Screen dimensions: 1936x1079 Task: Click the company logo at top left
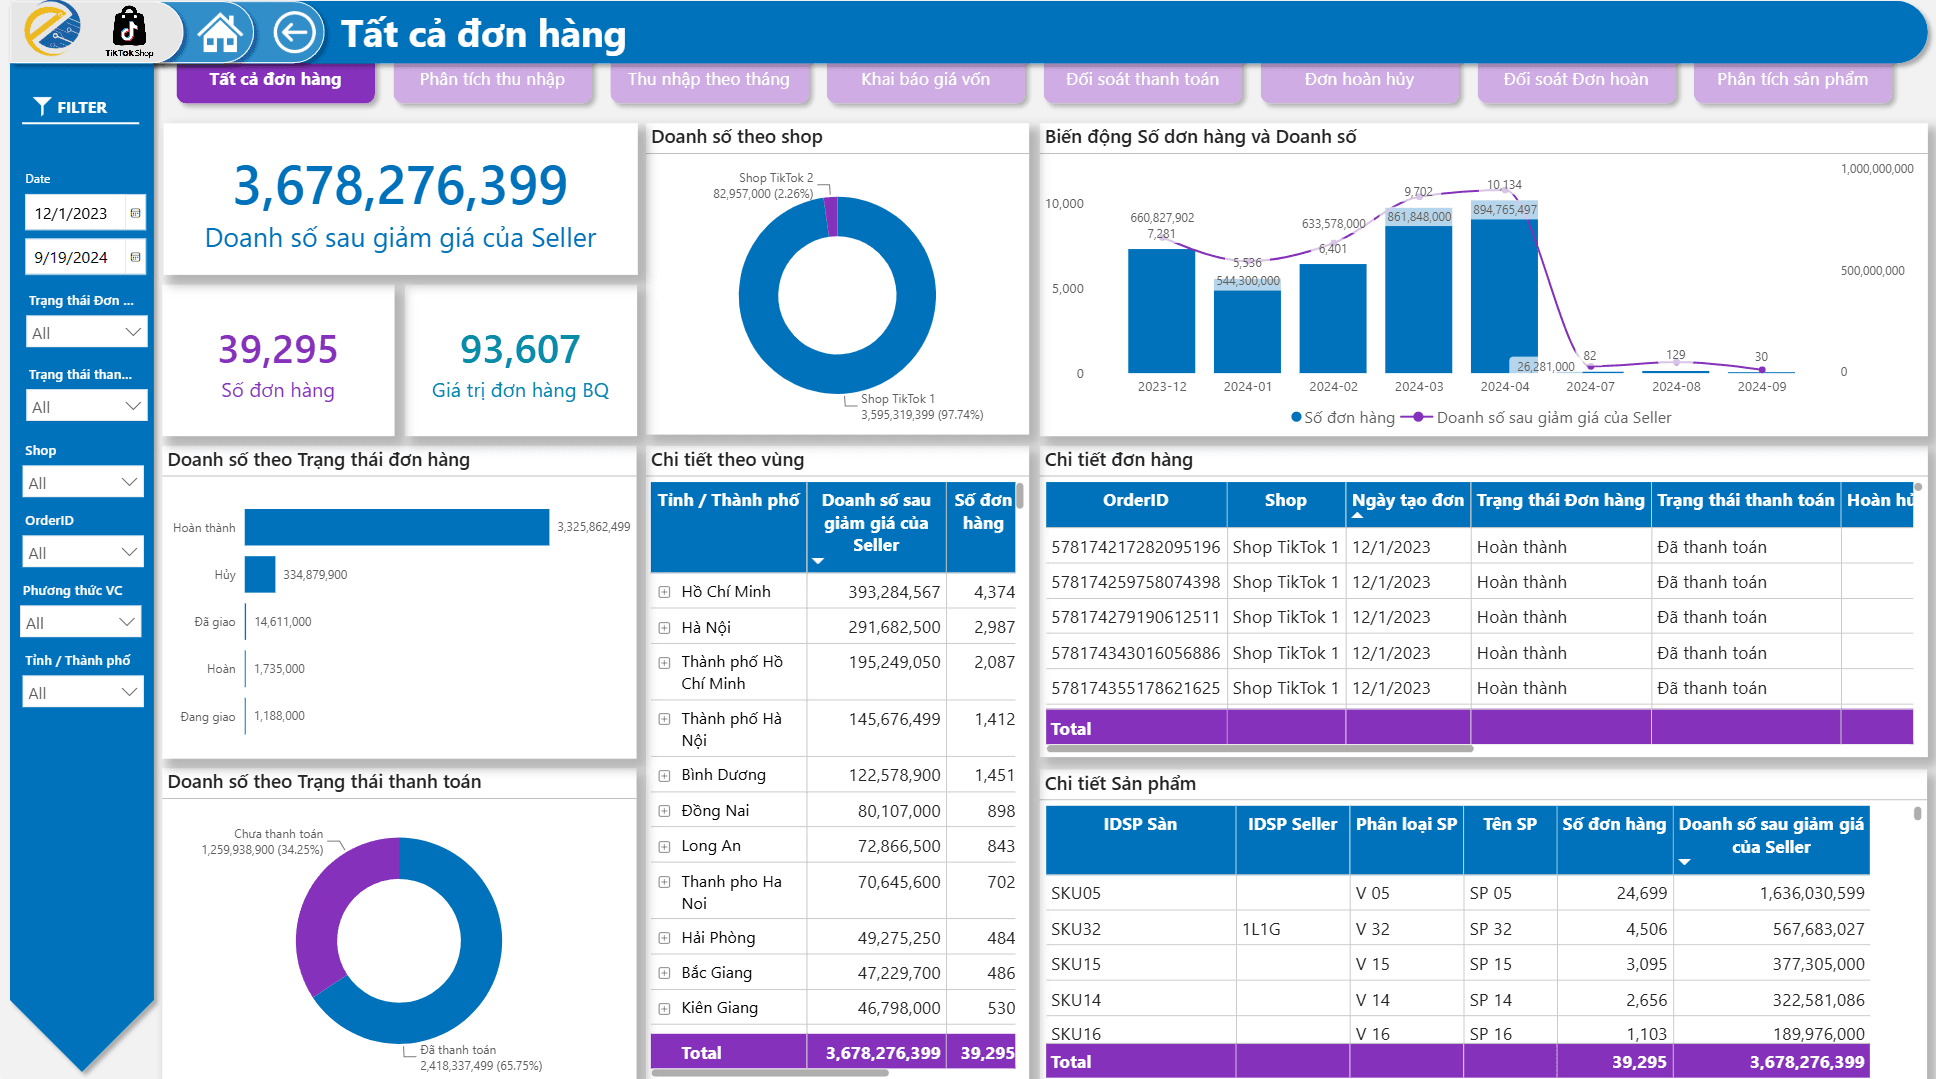pos(54,30)
